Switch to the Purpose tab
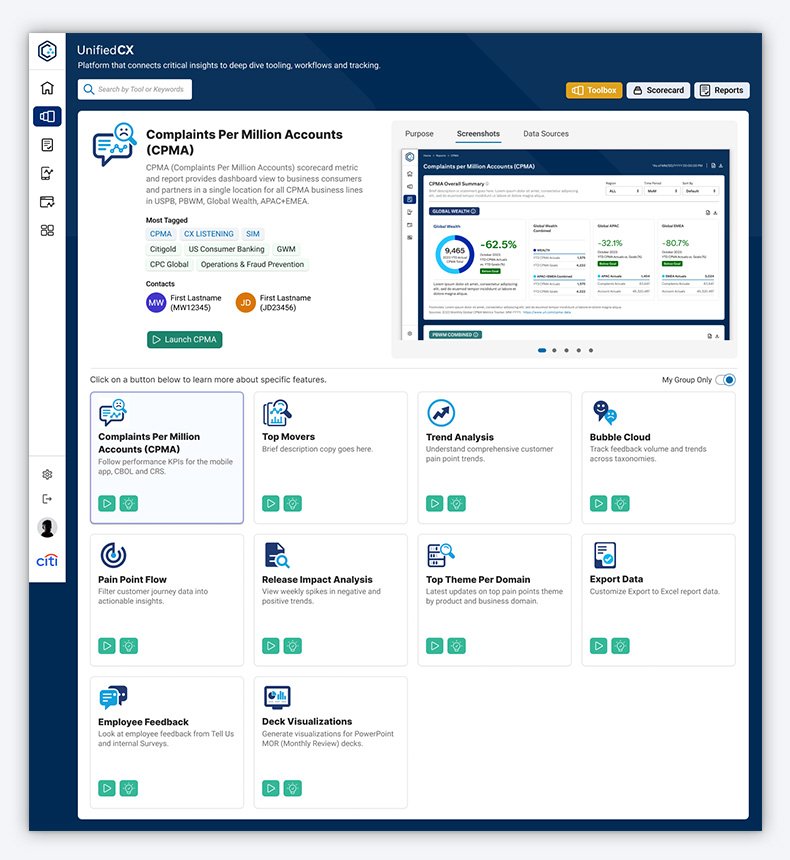This screenshot has height=860, width=790. [x=419, y=133]
